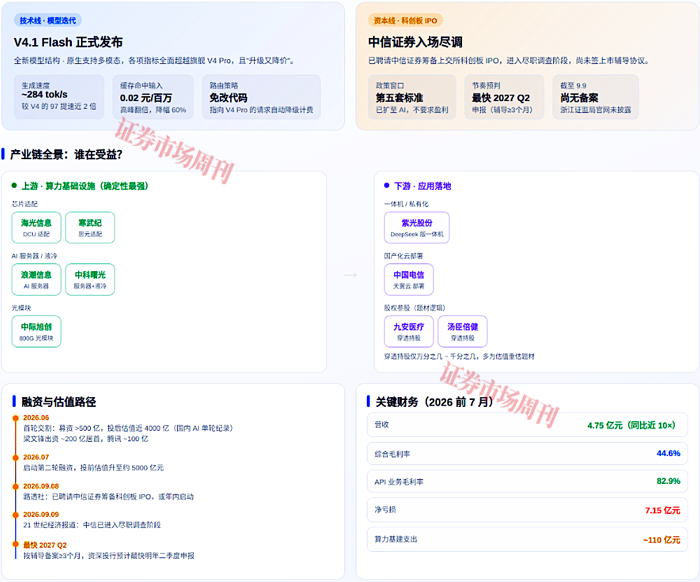Screen dimensions: 700x582
Task: Click the 国产化云部署 category label
Action: tap(404, 256)
